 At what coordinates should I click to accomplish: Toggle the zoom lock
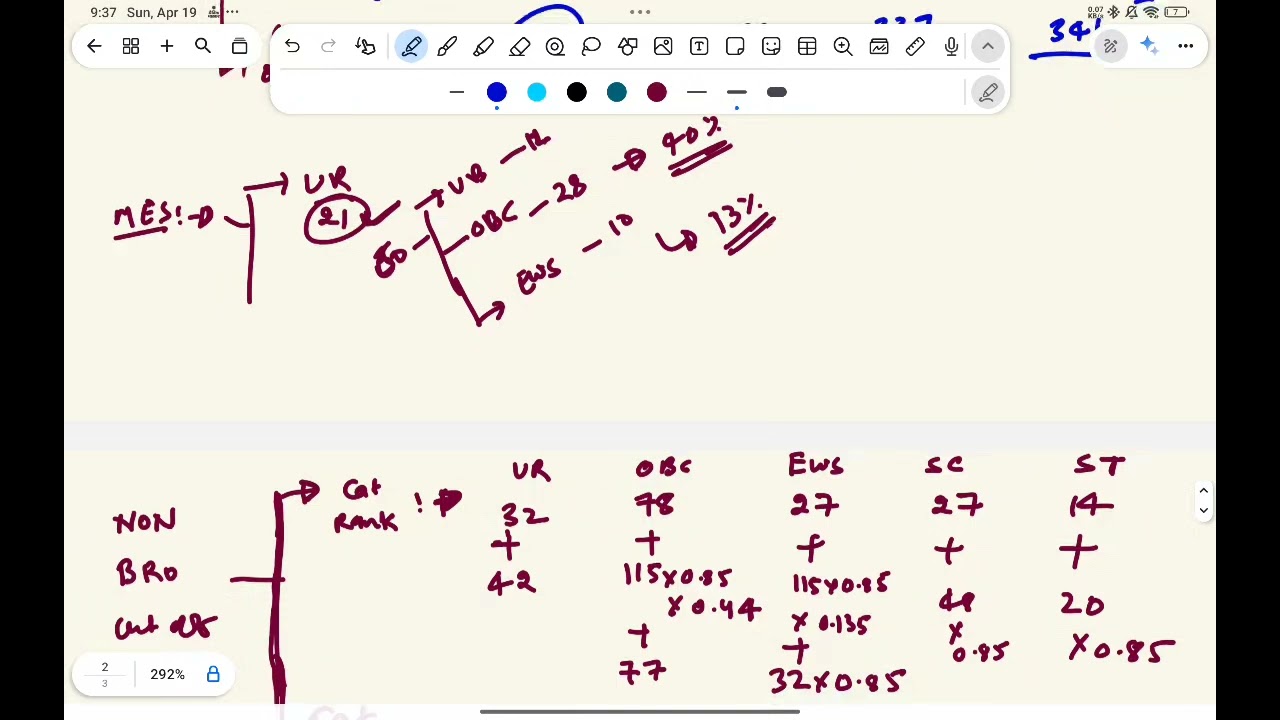[213, 675]
